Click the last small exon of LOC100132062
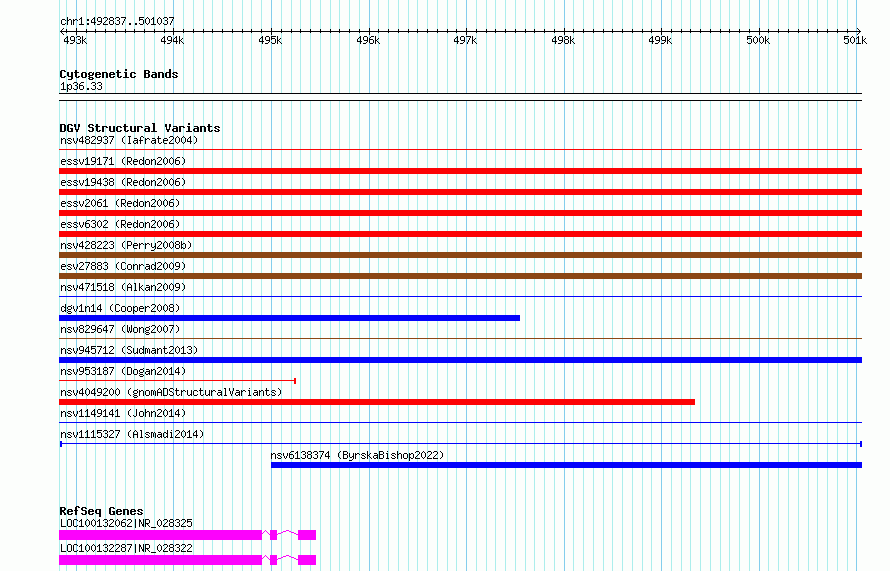Screen dimensions: 890x571 307,535
